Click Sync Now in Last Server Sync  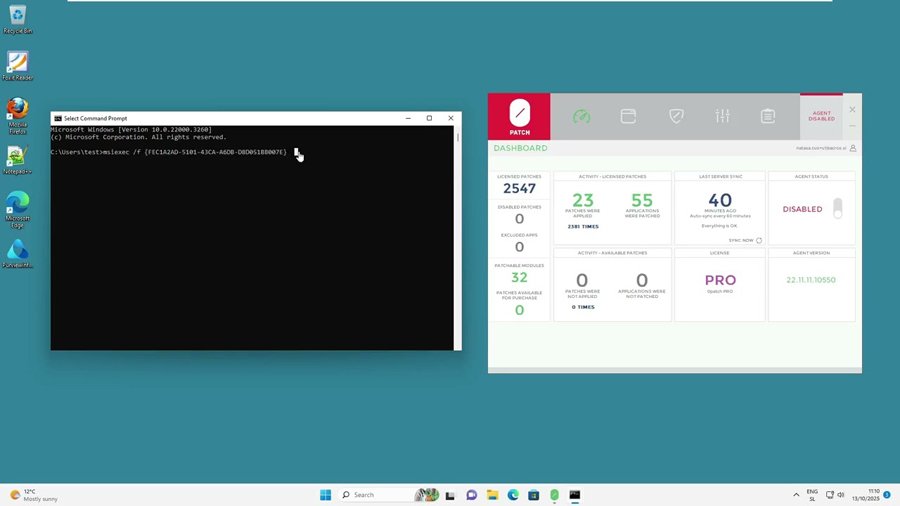tap(740, 240)
